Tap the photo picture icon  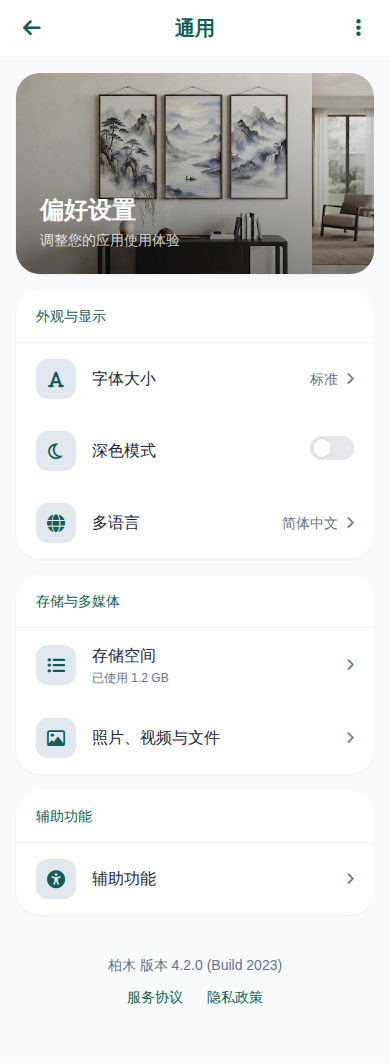pos(56,738)
